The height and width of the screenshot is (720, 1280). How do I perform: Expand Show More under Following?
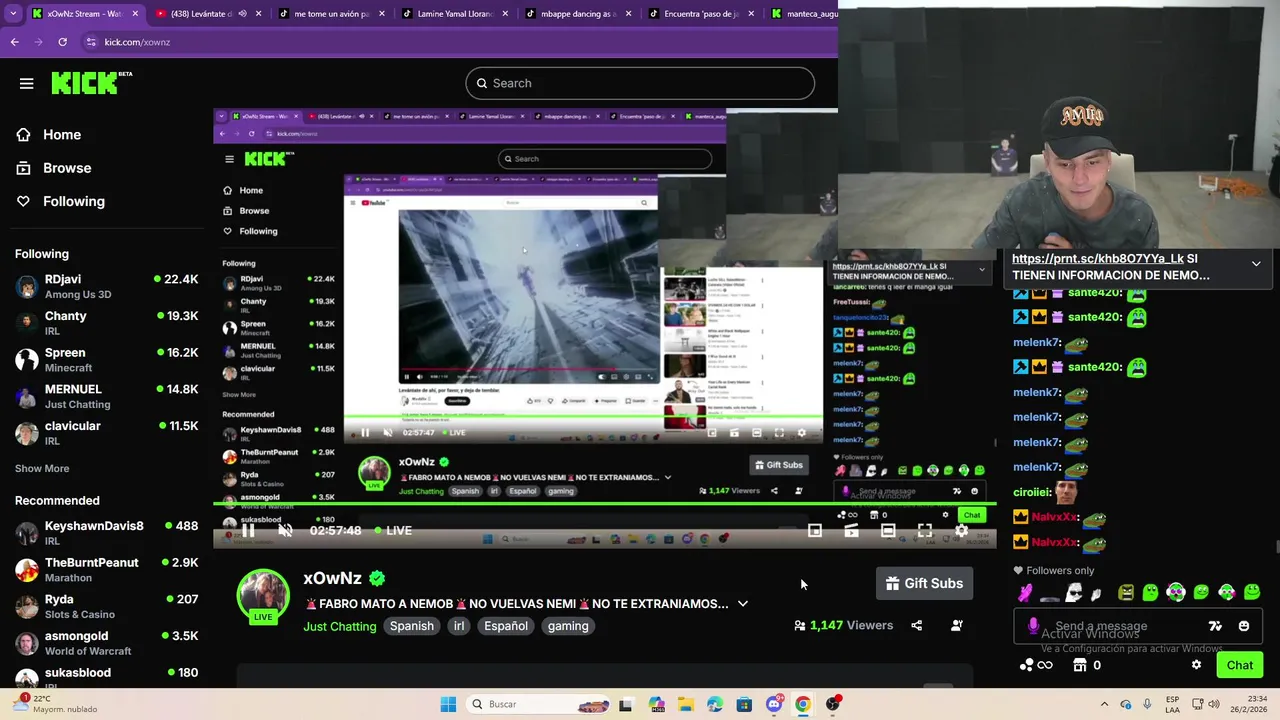point(42,468)
